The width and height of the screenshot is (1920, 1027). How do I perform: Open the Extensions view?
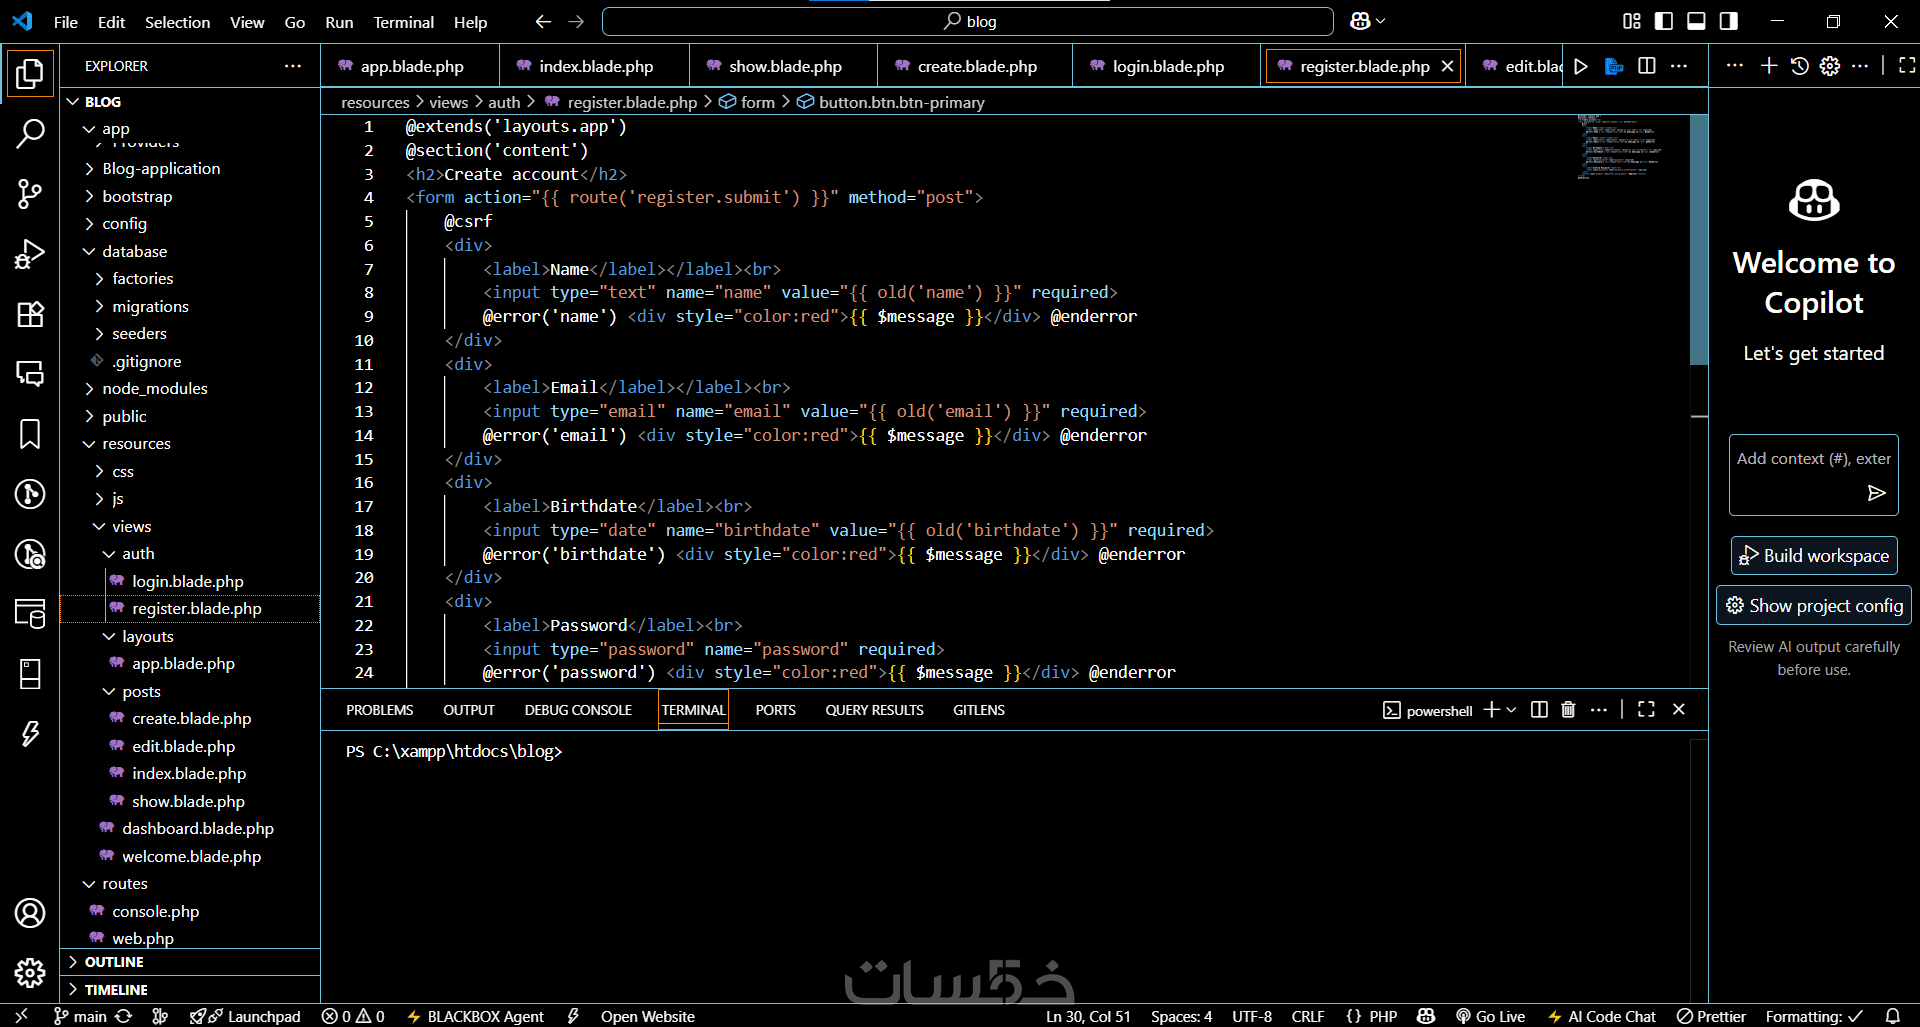[30, 314]
